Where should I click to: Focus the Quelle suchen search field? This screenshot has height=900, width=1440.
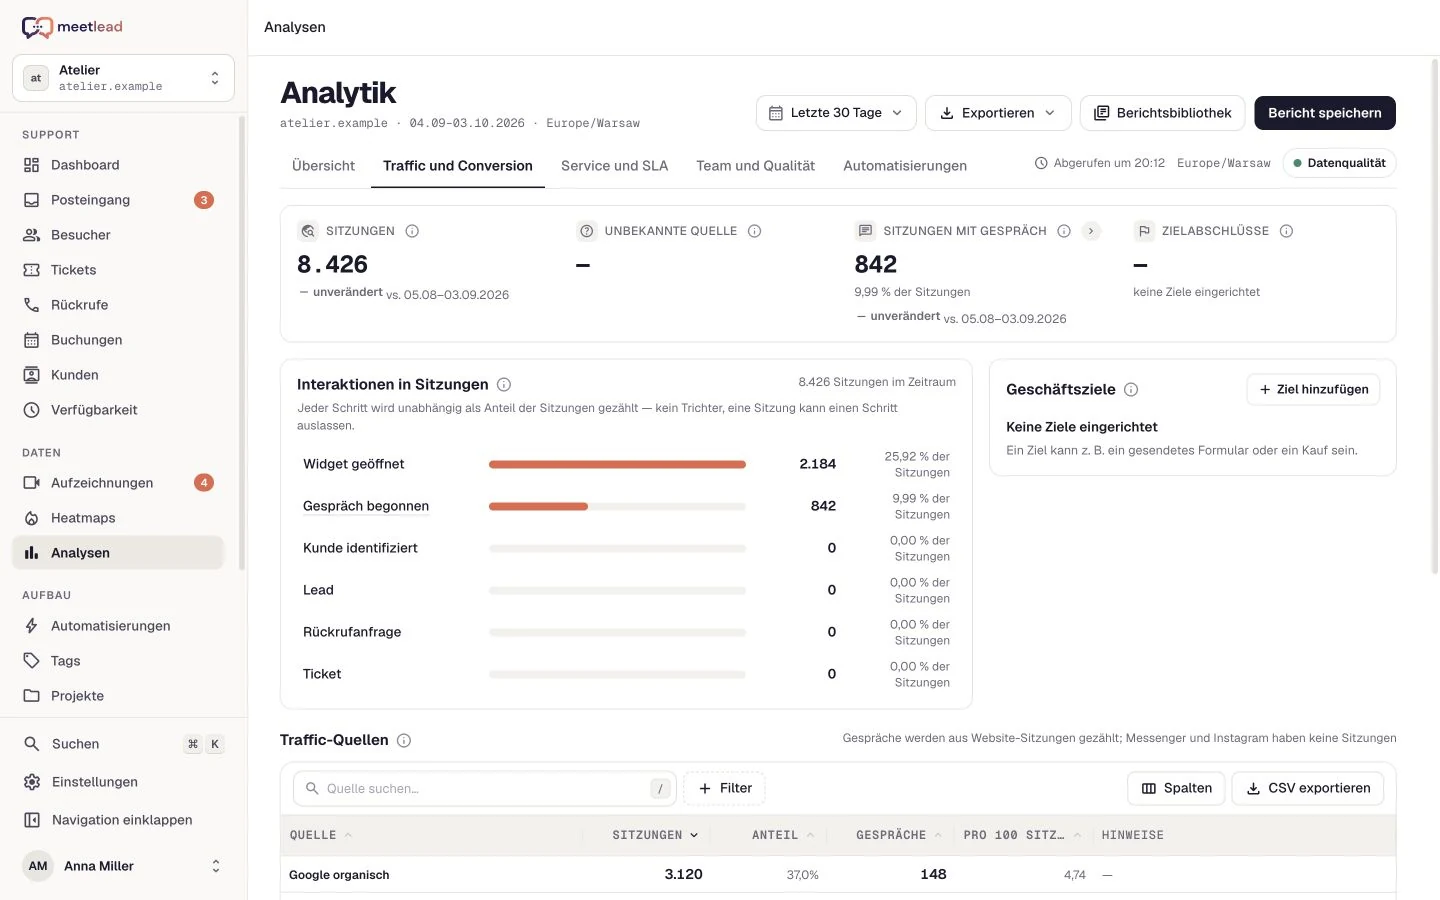click(x=485, y=788)
